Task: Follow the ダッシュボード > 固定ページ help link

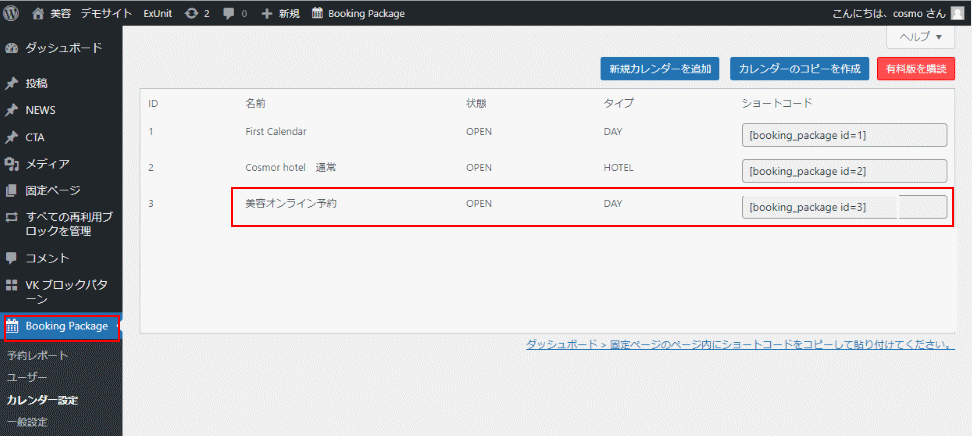Action: pyautogui.click(x=740, y=345)
